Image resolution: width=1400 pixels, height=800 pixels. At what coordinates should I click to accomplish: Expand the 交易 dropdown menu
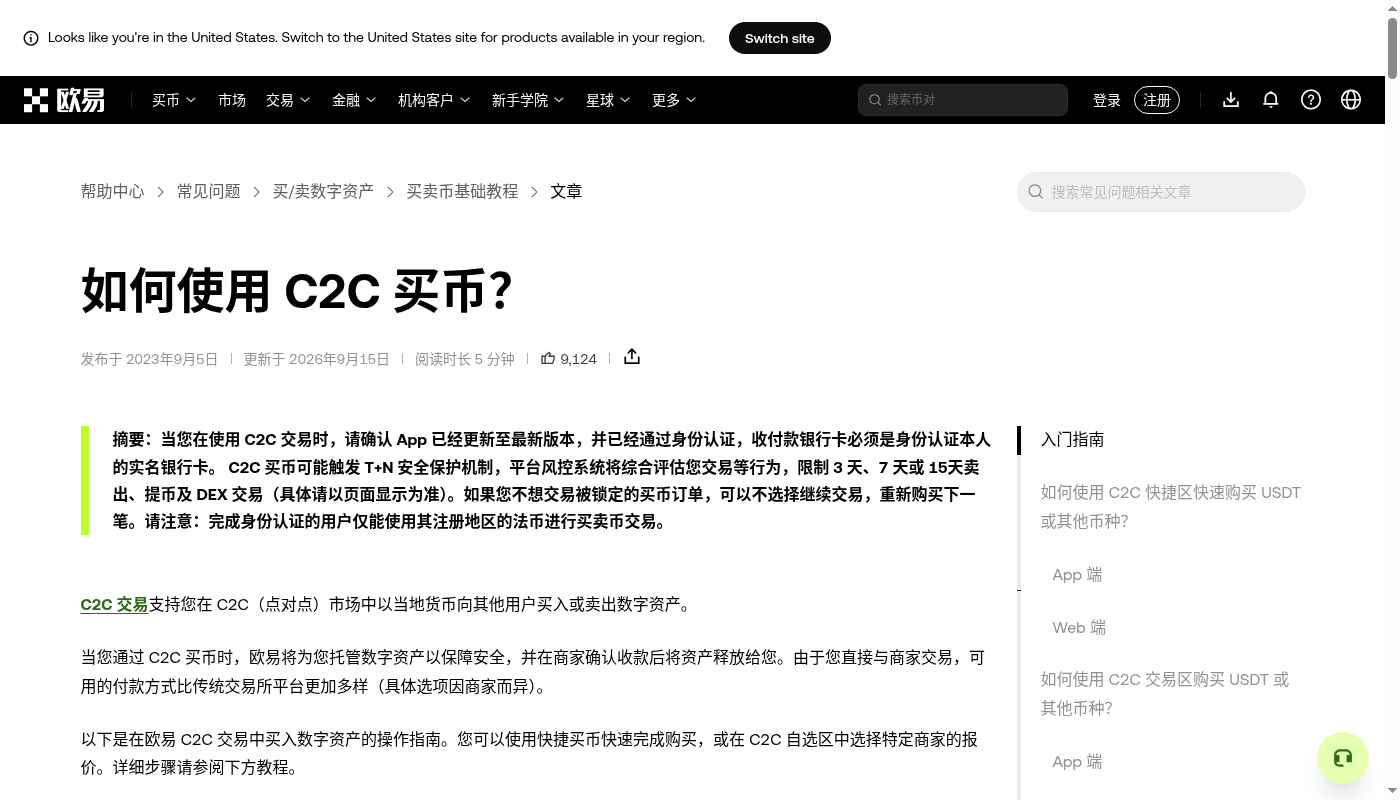[x=288, y=100]
